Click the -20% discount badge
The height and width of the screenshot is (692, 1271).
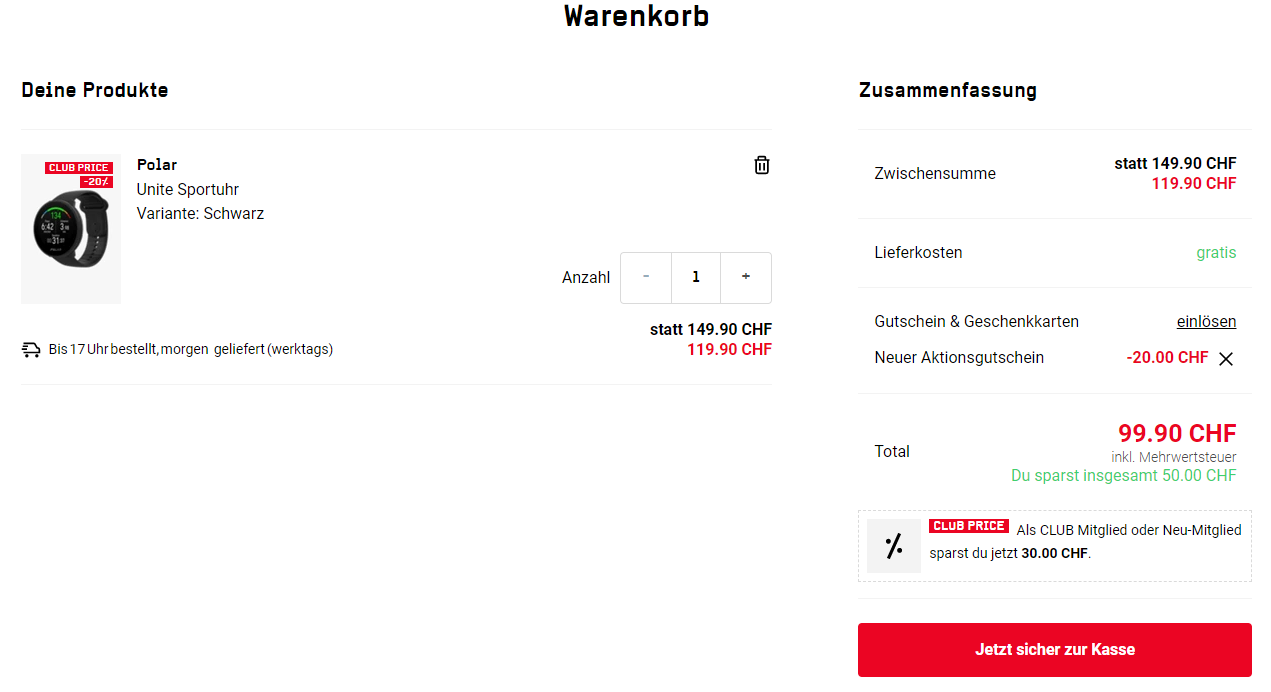coord(97,182)
